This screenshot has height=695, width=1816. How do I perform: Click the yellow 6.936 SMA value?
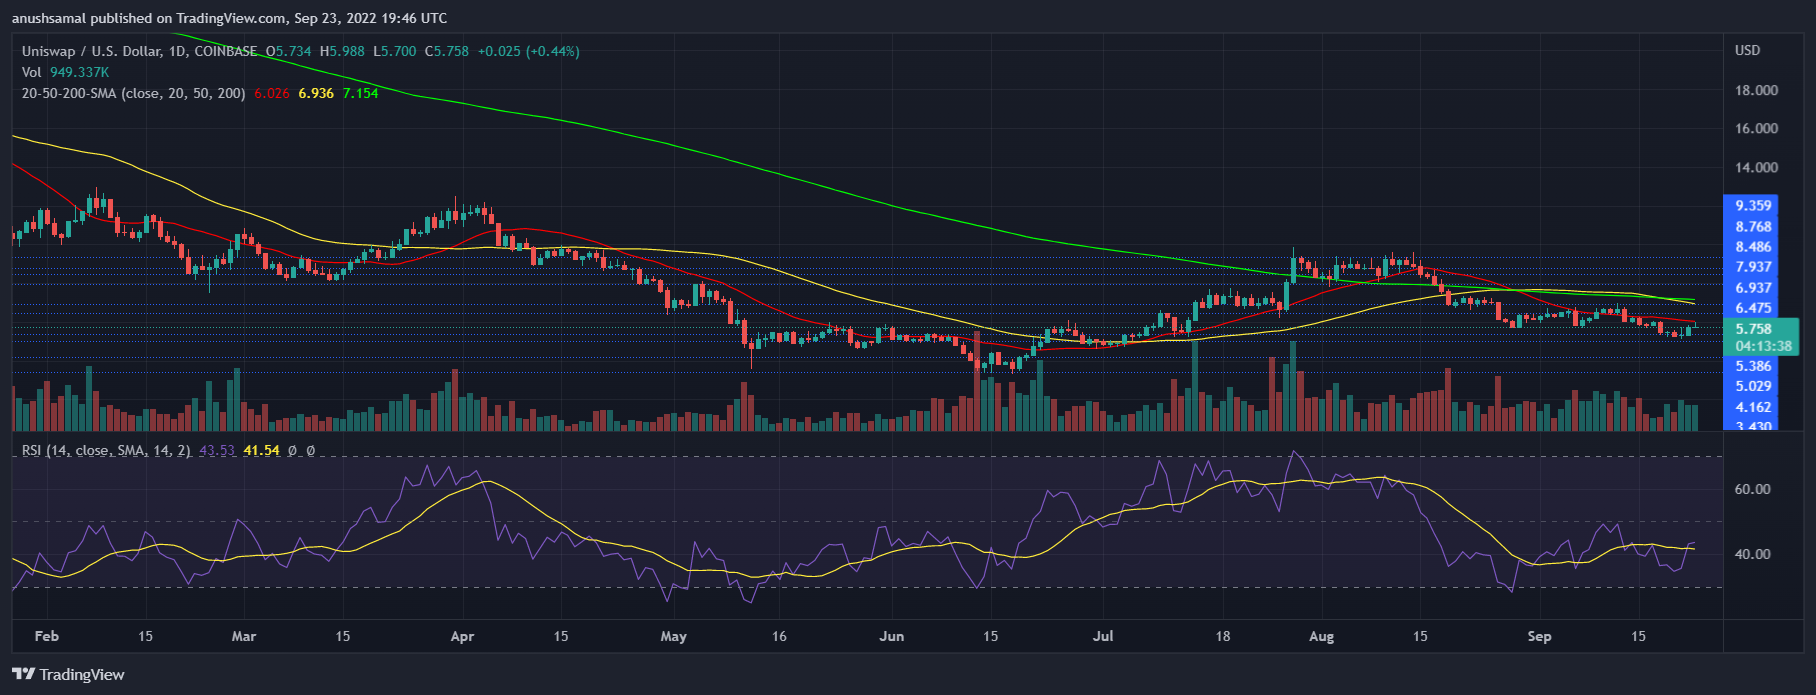pos(316,93)
